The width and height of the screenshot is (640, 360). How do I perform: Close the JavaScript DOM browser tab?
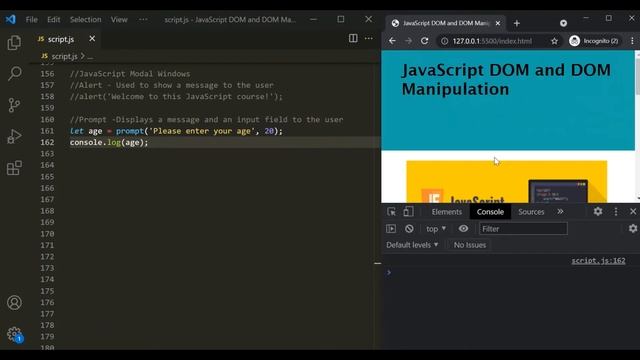pos(498,23)
